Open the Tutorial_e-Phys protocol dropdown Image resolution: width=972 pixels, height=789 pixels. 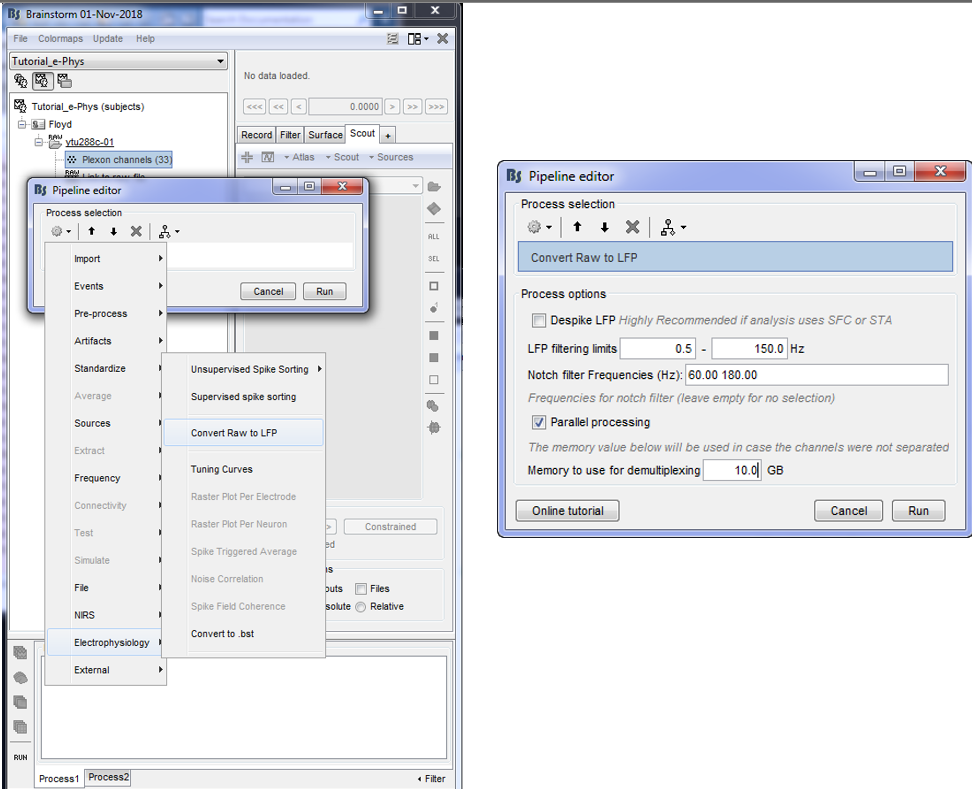tap(118, 62)
